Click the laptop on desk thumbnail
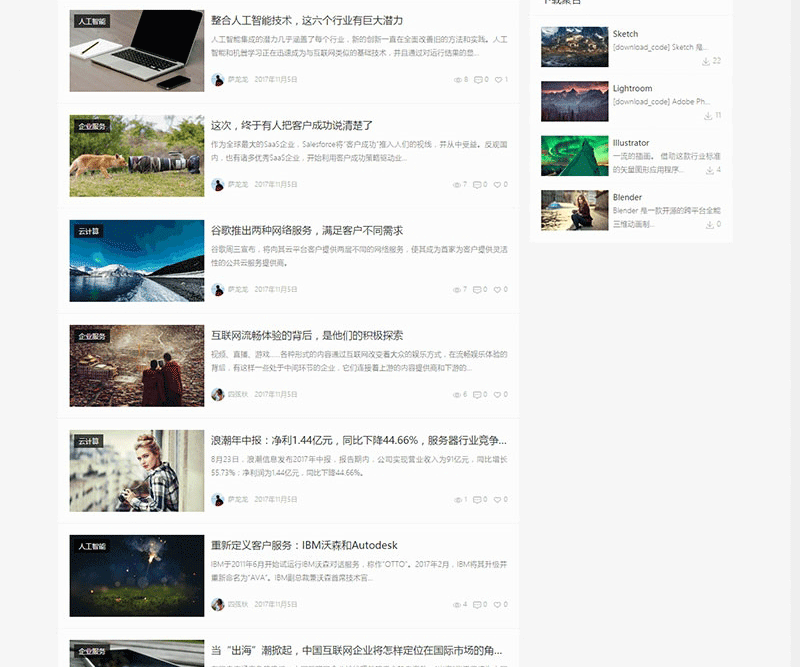Viewport: 800px width, 667px height. pyautogui.click(x=137, y=51)
